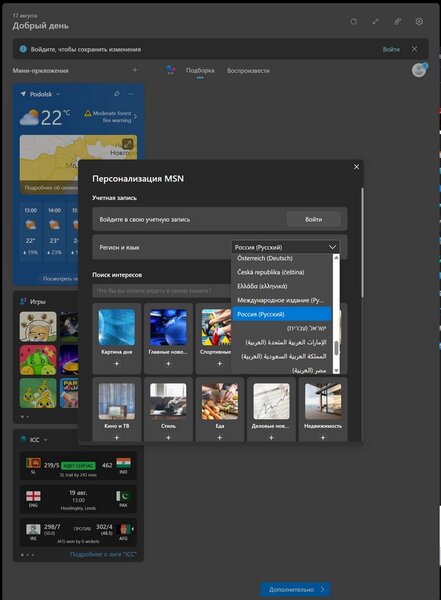
Task: Add the Деловые новости interest
Action: point(271,437)
